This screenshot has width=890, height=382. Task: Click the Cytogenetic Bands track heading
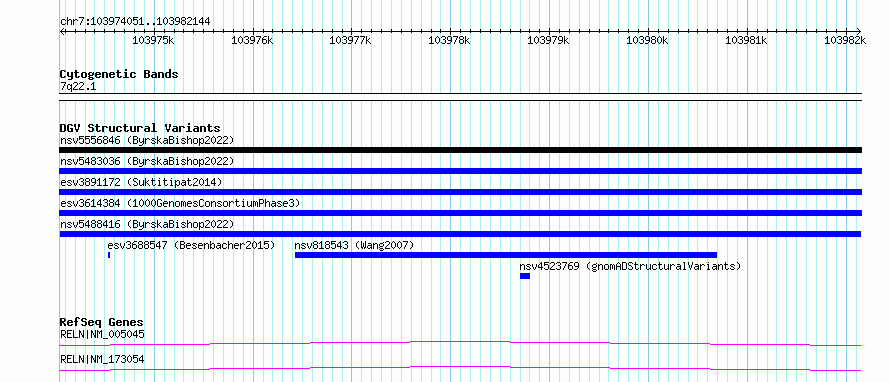click(119, 74)
